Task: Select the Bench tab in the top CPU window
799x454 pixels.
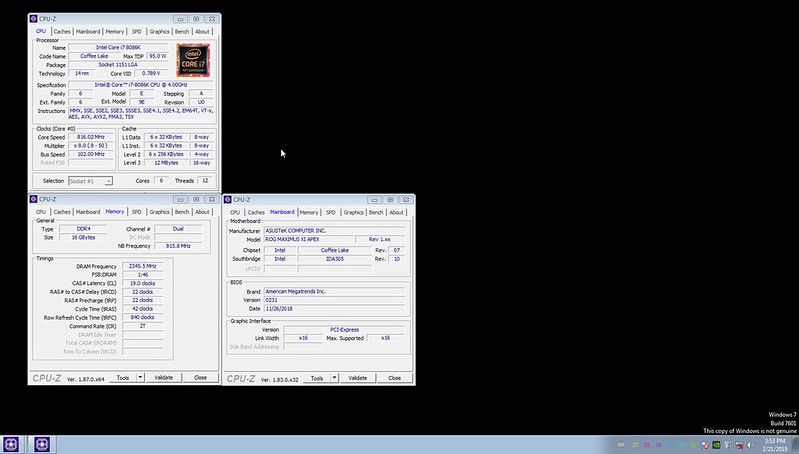Action: pyautogui.click(x=182, y=32)
